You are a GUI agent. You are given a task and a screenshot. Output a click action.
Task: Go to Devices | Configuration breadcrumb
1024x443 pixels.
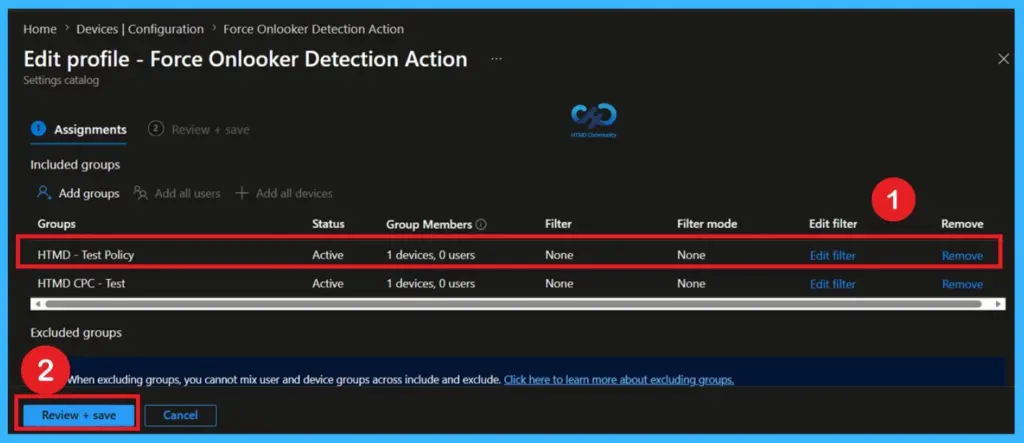click(140, 29)
